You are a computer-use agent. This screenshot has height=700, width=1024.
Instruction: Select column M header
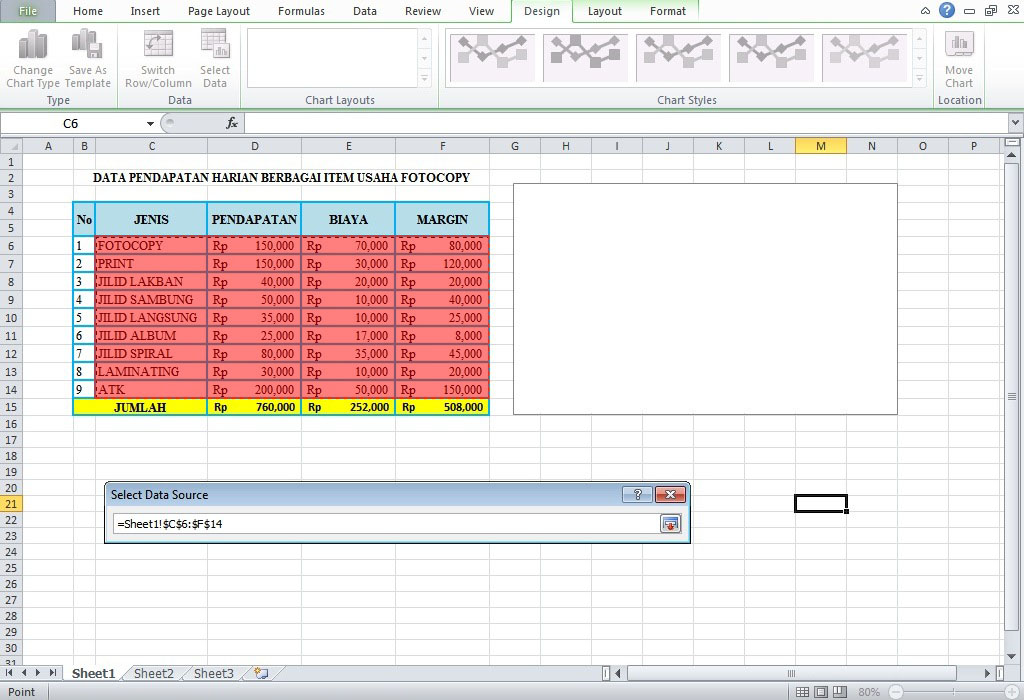click(x=821, y=146)
